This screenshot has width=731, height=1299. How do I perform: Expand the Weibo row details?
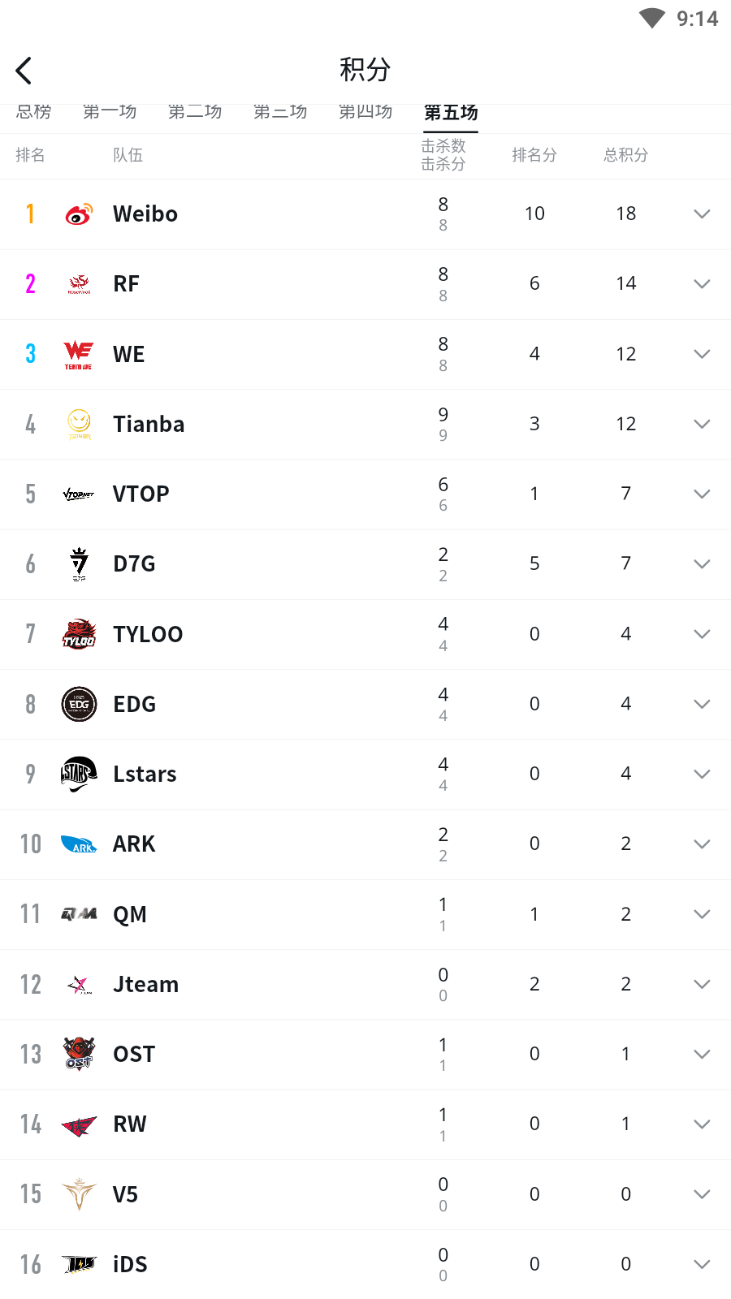click(x=702, y=214)
